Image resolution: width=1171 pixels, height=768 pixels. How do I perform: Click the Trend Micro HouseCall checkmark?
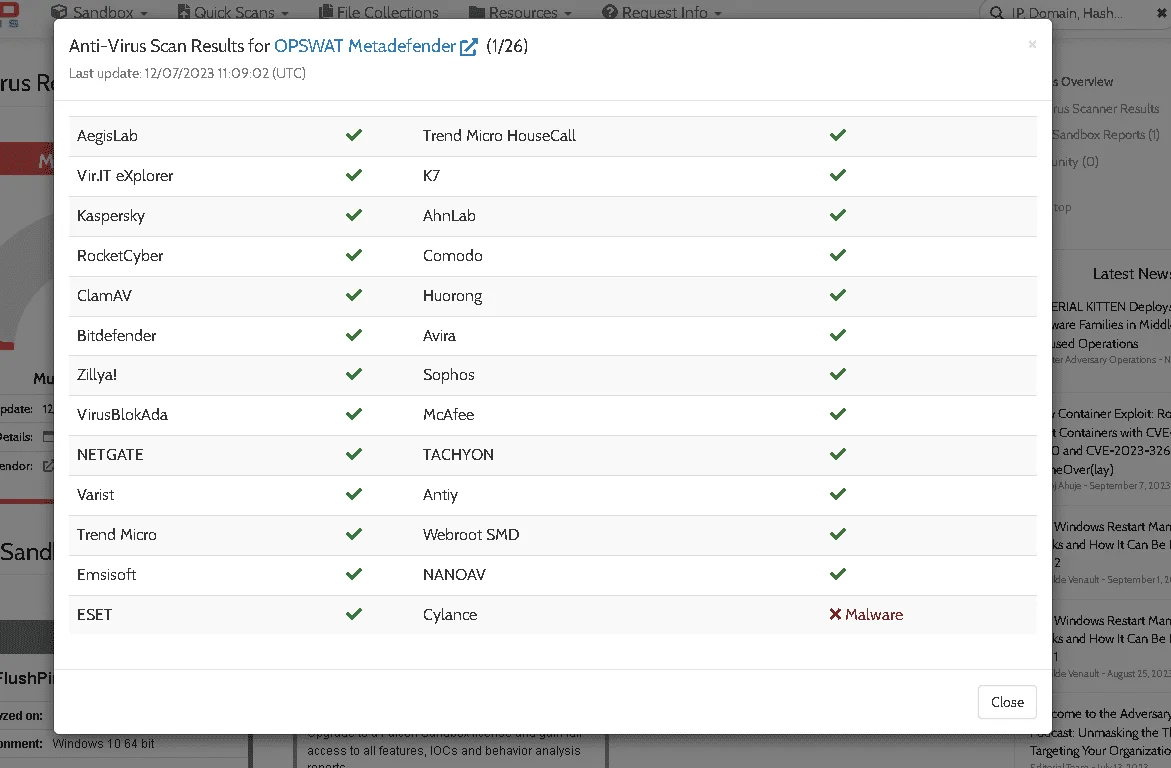838,135
